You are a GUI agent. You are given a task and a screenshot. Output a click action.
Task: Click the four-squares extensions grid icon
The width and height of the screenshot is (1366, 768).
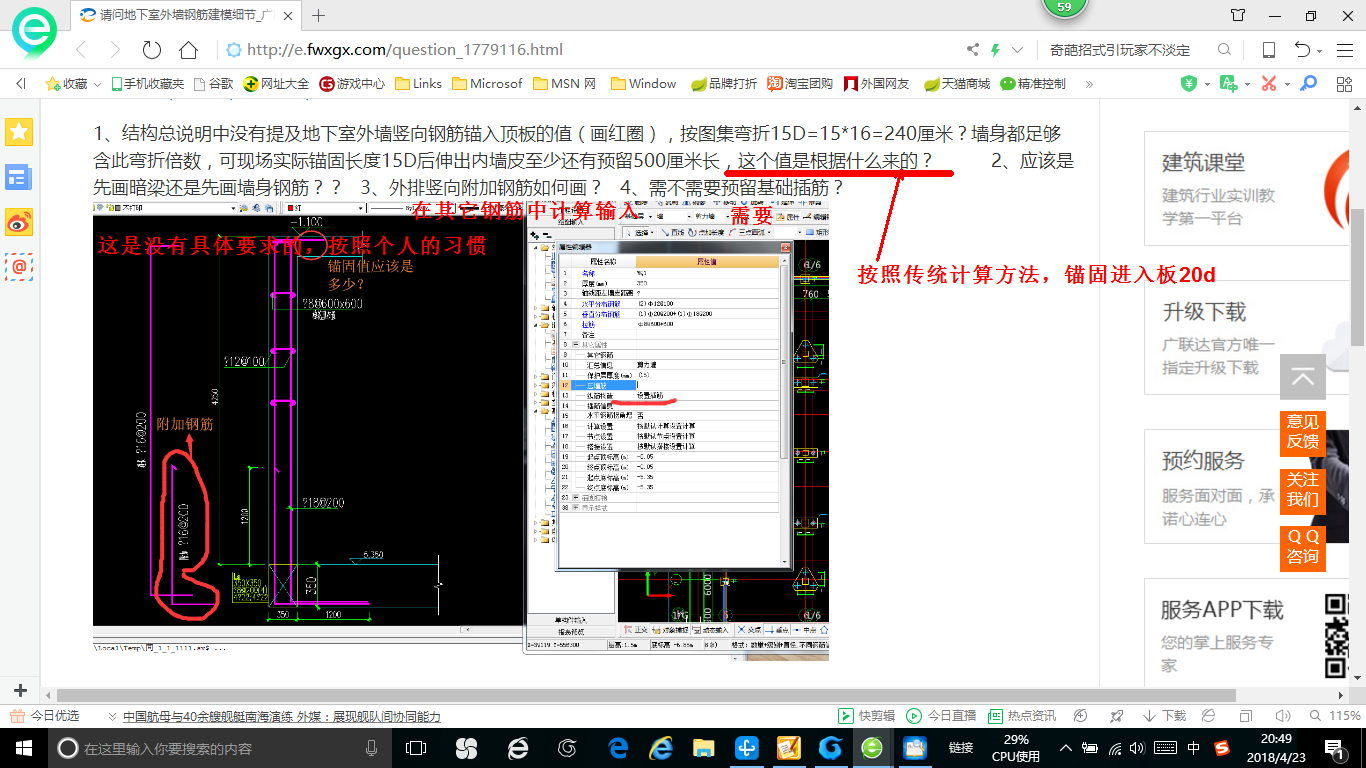point(1343,84)
